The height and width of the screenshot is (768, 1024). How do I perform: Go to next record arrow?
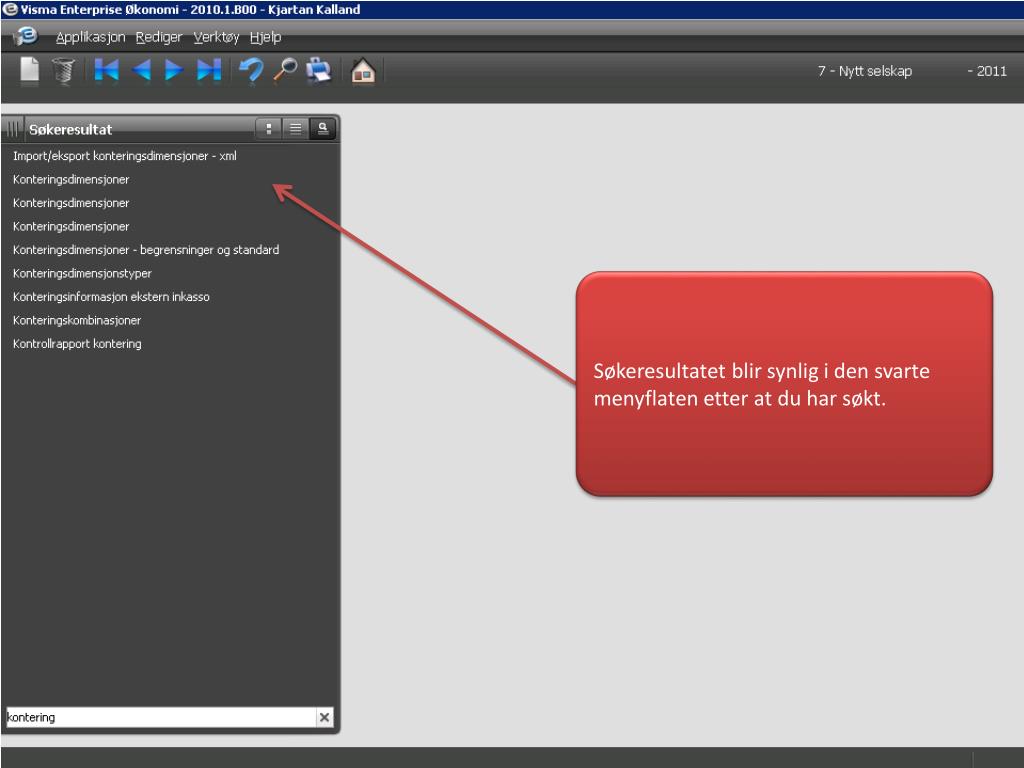[x=174, y=70]
